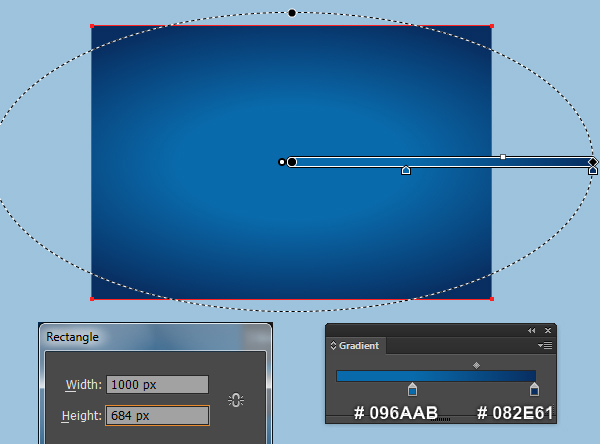
Task: Select the rectangle's top-right anchor point
Action: pos(492,26)
